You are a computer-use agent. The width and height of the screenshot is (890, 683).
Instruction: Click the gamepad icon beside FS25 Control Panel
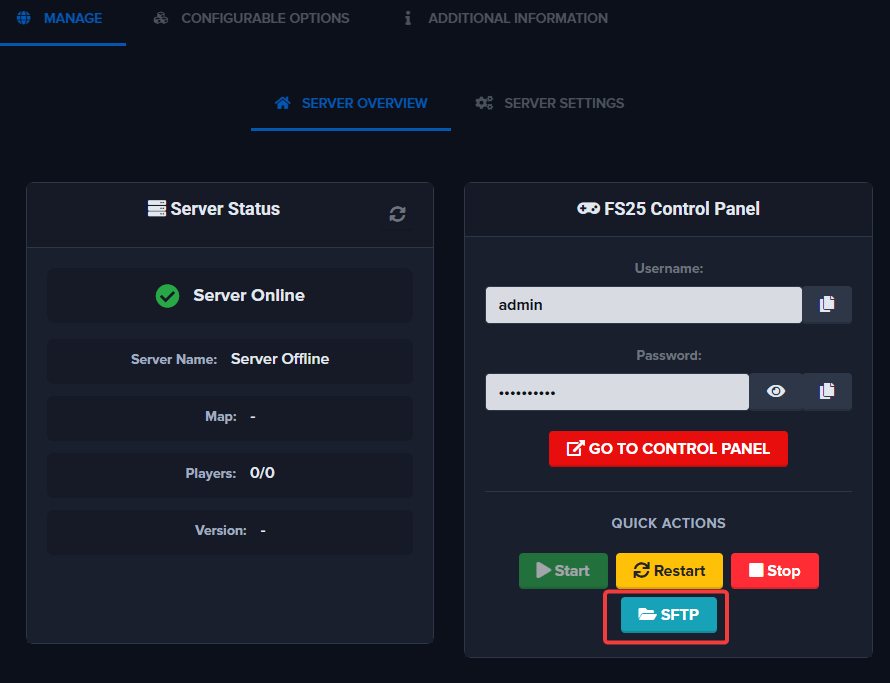click(588, 209)
